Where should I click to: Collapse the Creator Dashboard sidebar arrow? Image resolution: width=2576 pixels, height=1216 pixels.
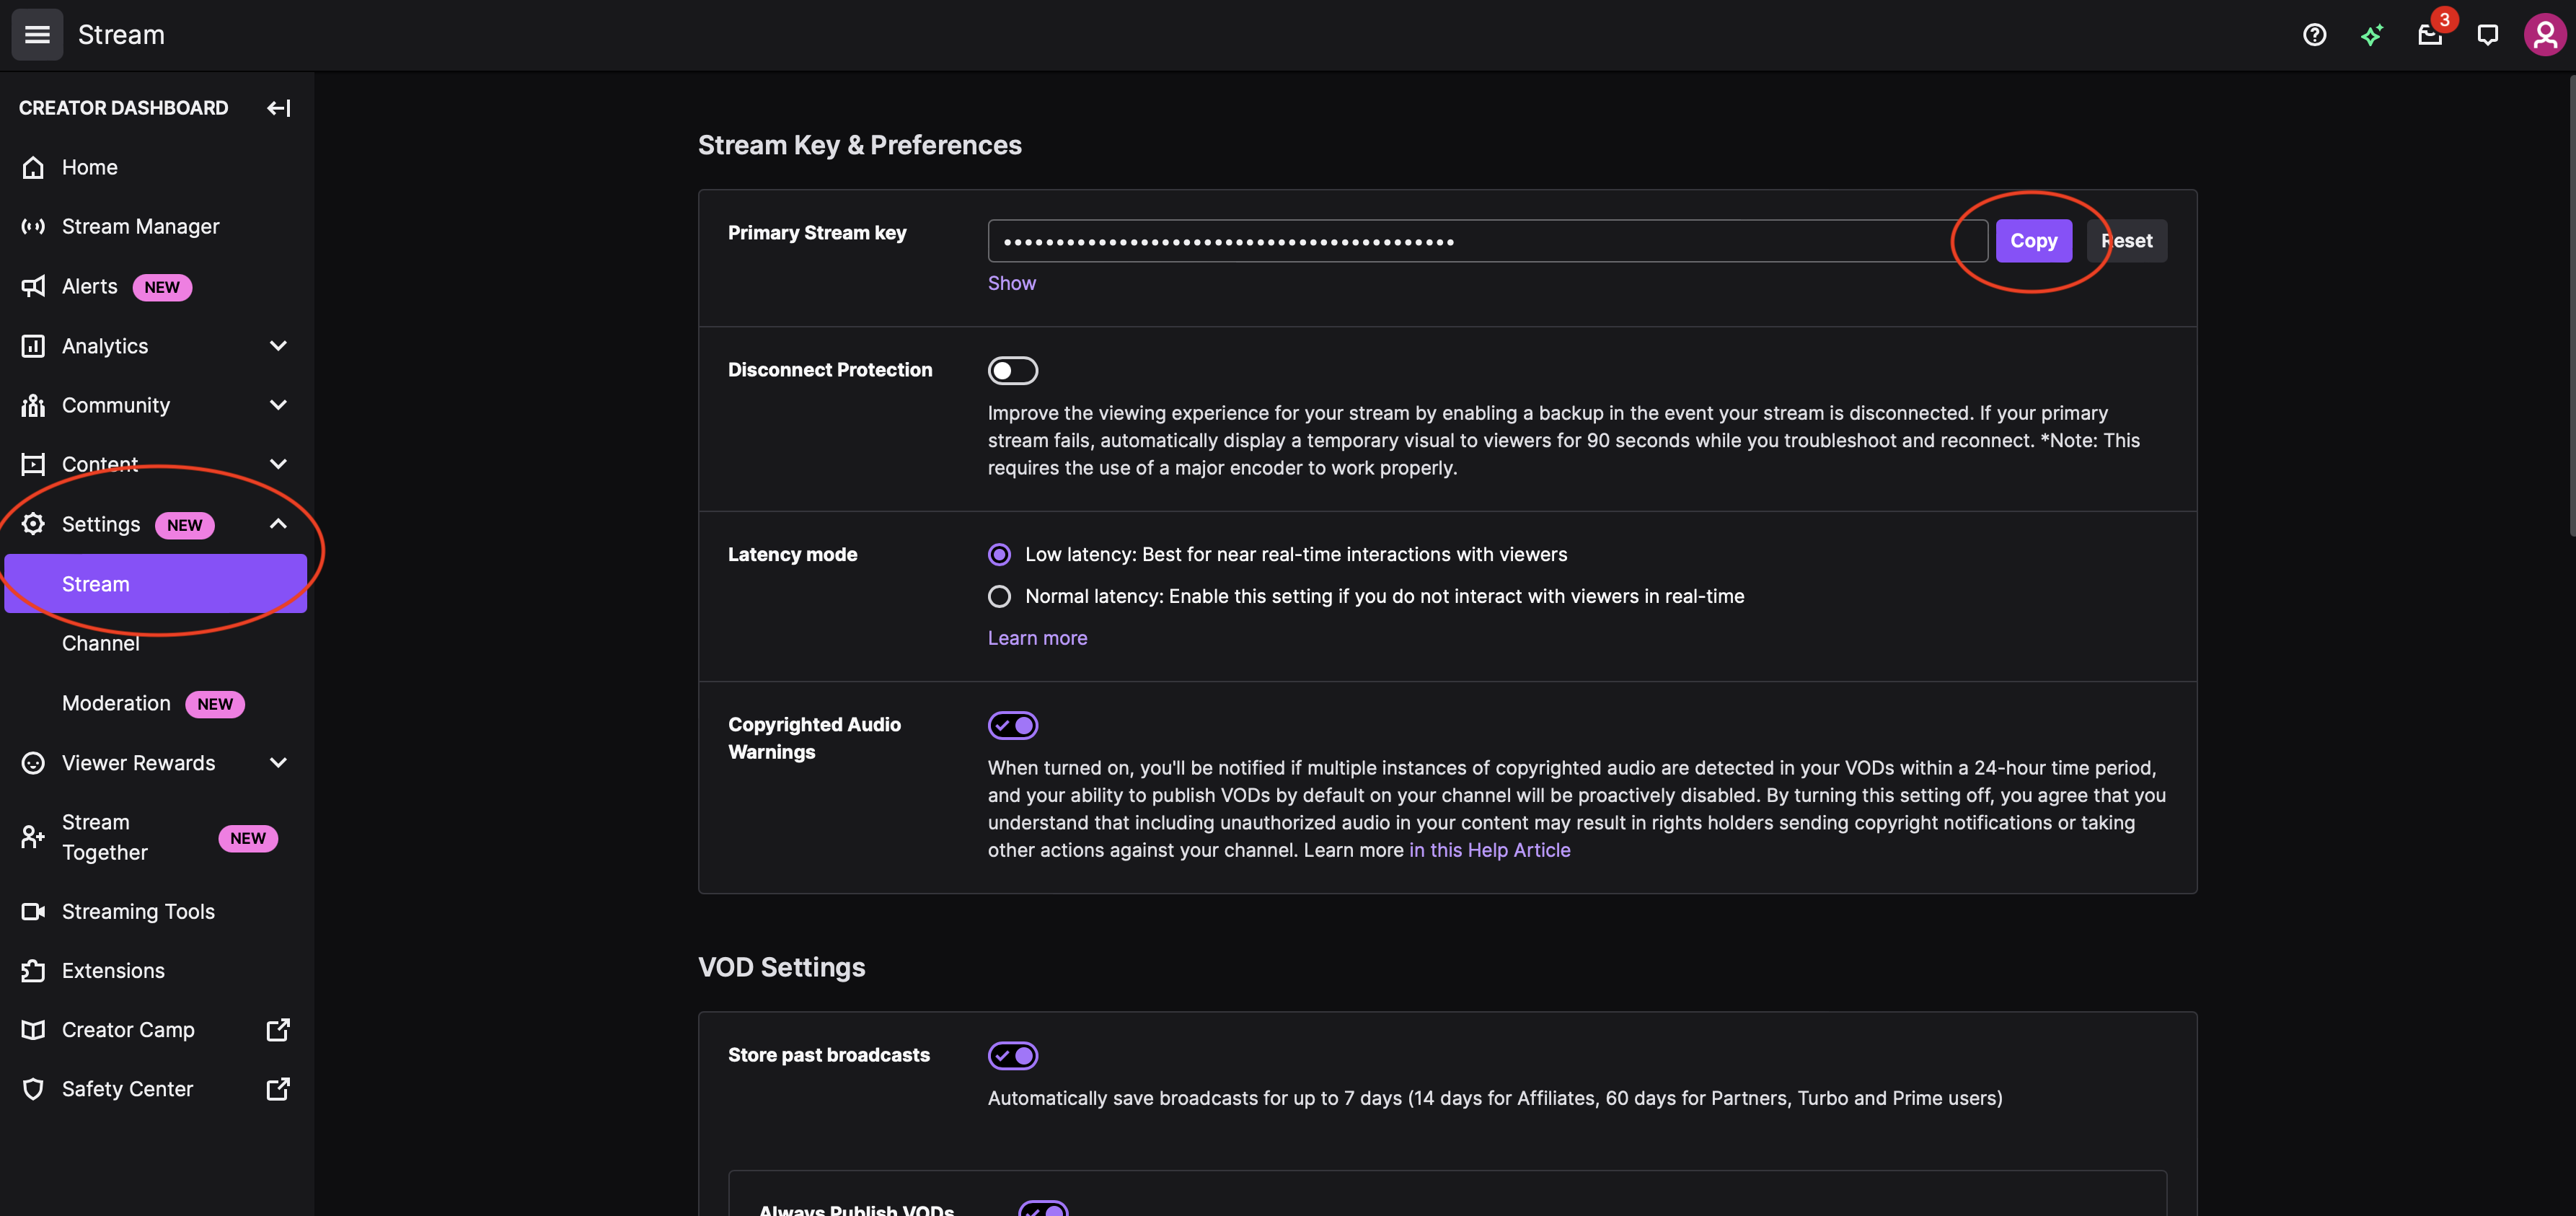tap(278, 108)
